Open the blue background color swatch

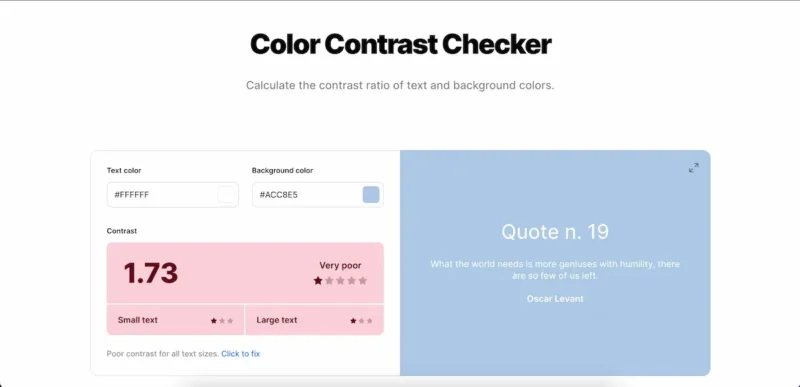(371, 195)
